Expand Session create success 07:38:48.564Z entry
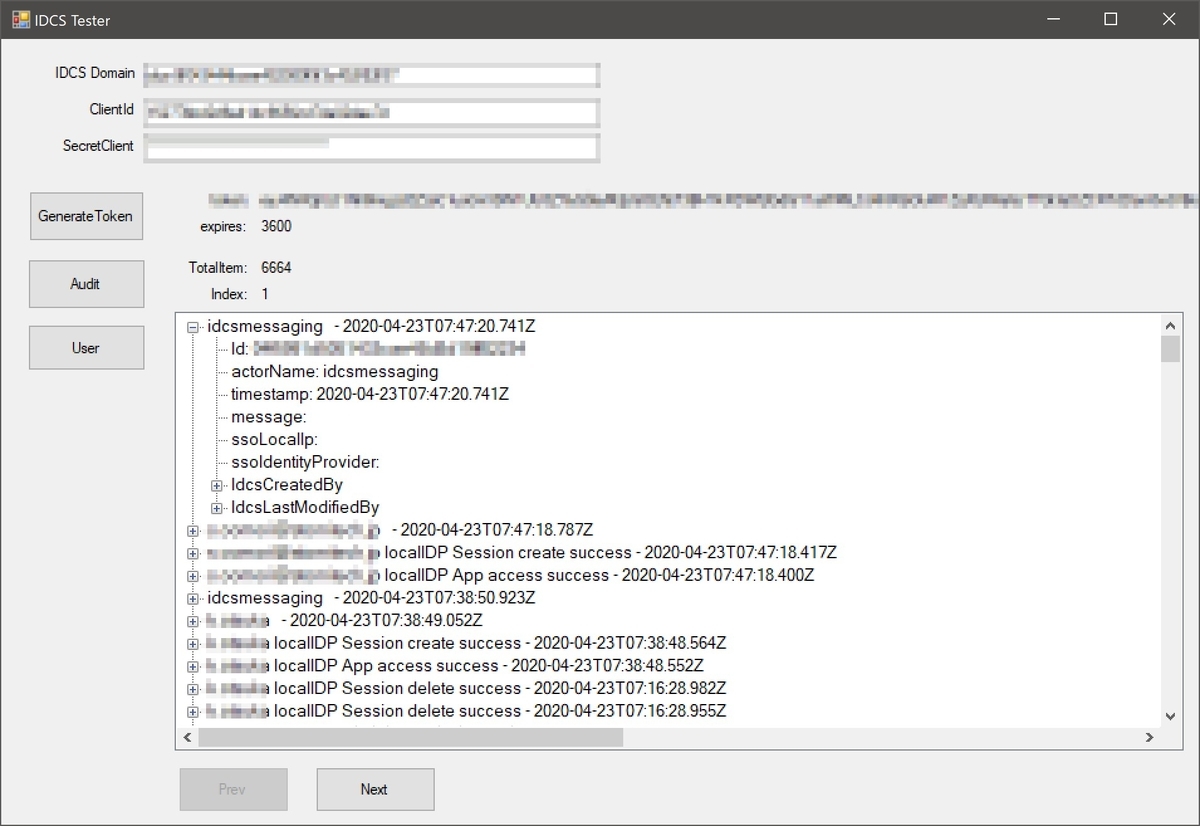Viewport: 1200px width, 826px height. point(193,643)
